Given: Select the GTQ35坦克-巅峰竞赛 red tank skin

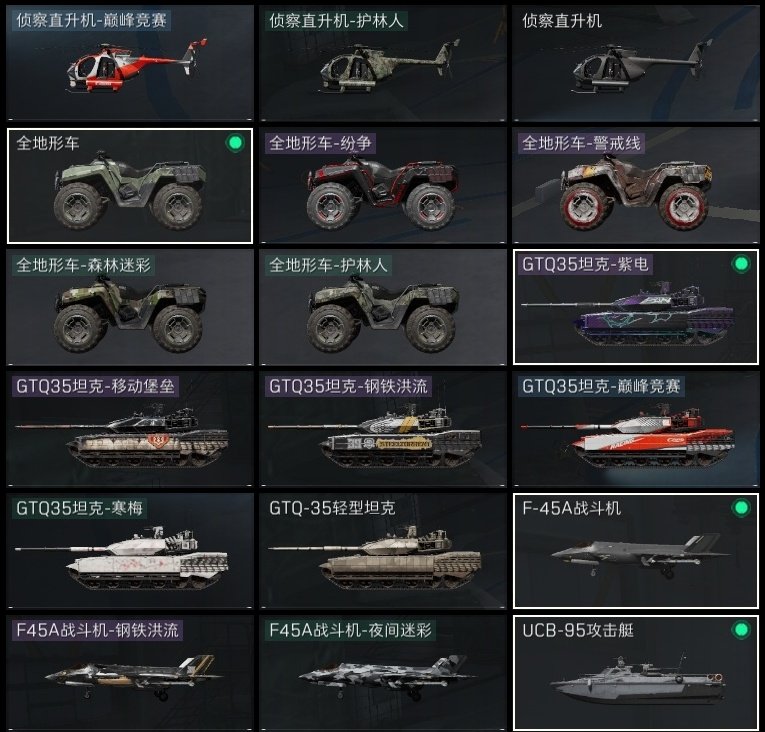Looking at the screenshot, I should coord(636,429).
